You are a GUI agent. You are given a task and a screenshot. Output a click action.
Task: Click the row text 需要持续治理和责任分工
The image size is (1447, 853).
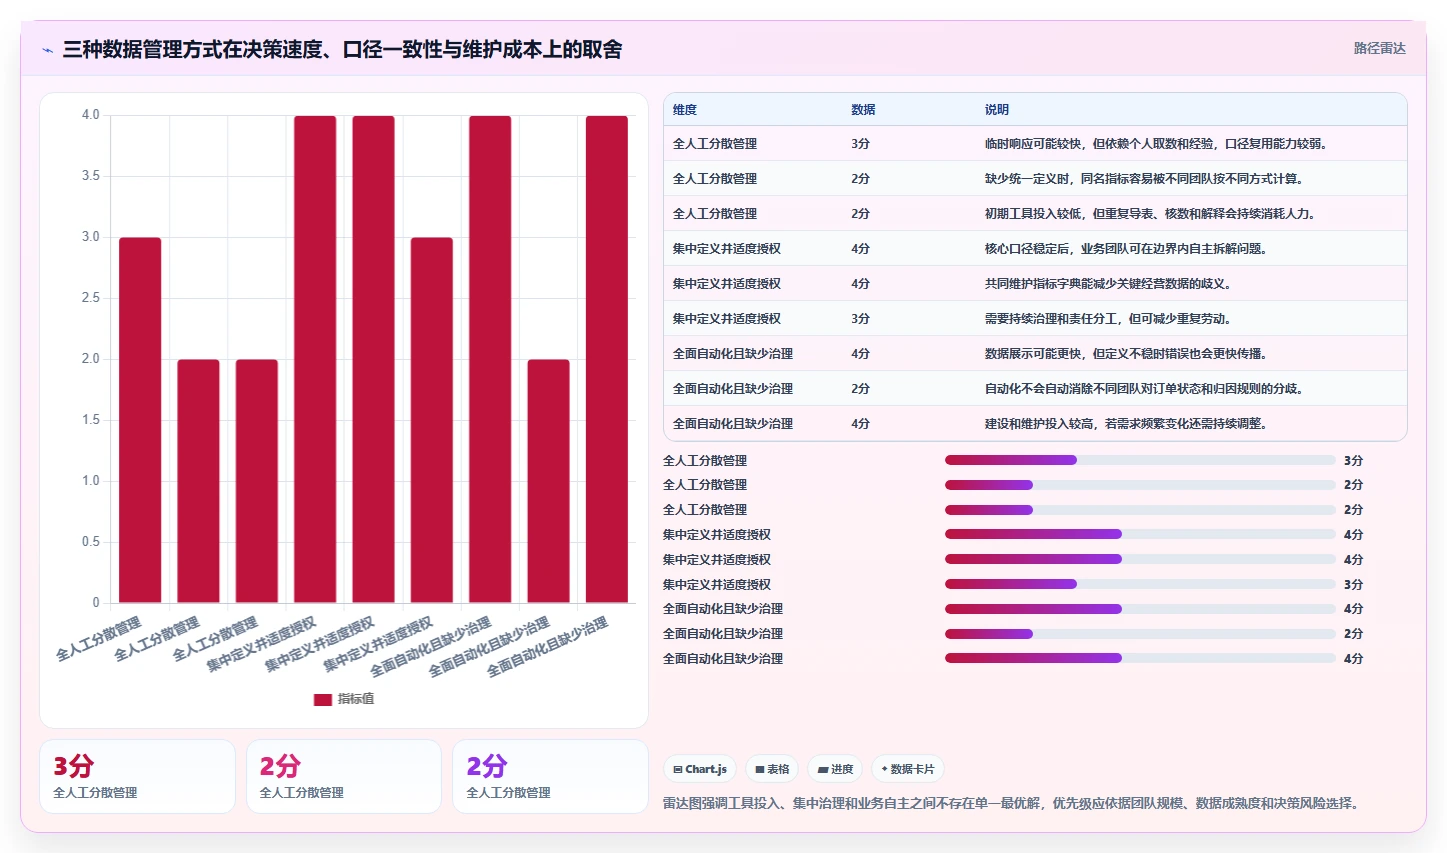(x=1051, y=319)
